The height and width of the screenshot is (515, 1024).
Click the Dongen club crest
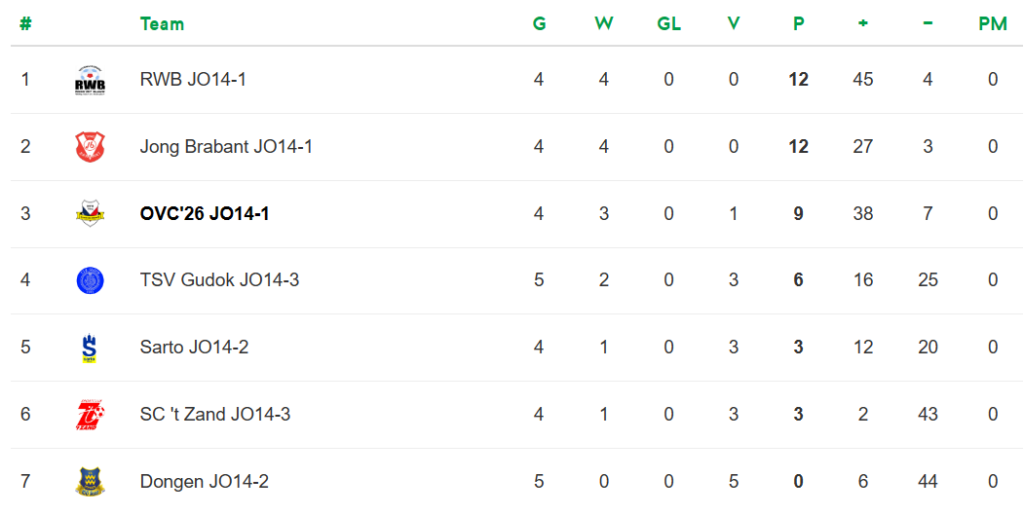[x=90, y=482]
